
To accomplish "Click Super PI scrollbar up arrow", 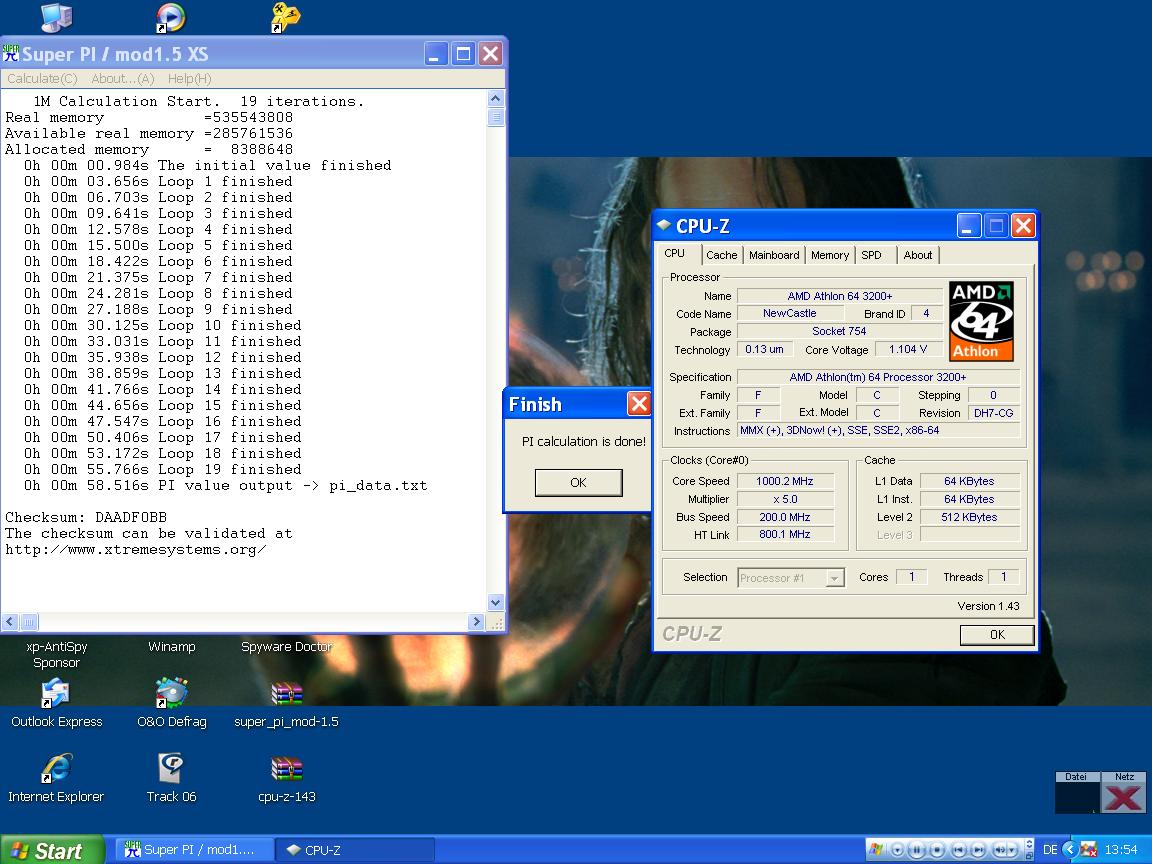I will pyautogui.click(x=495, y=98).
